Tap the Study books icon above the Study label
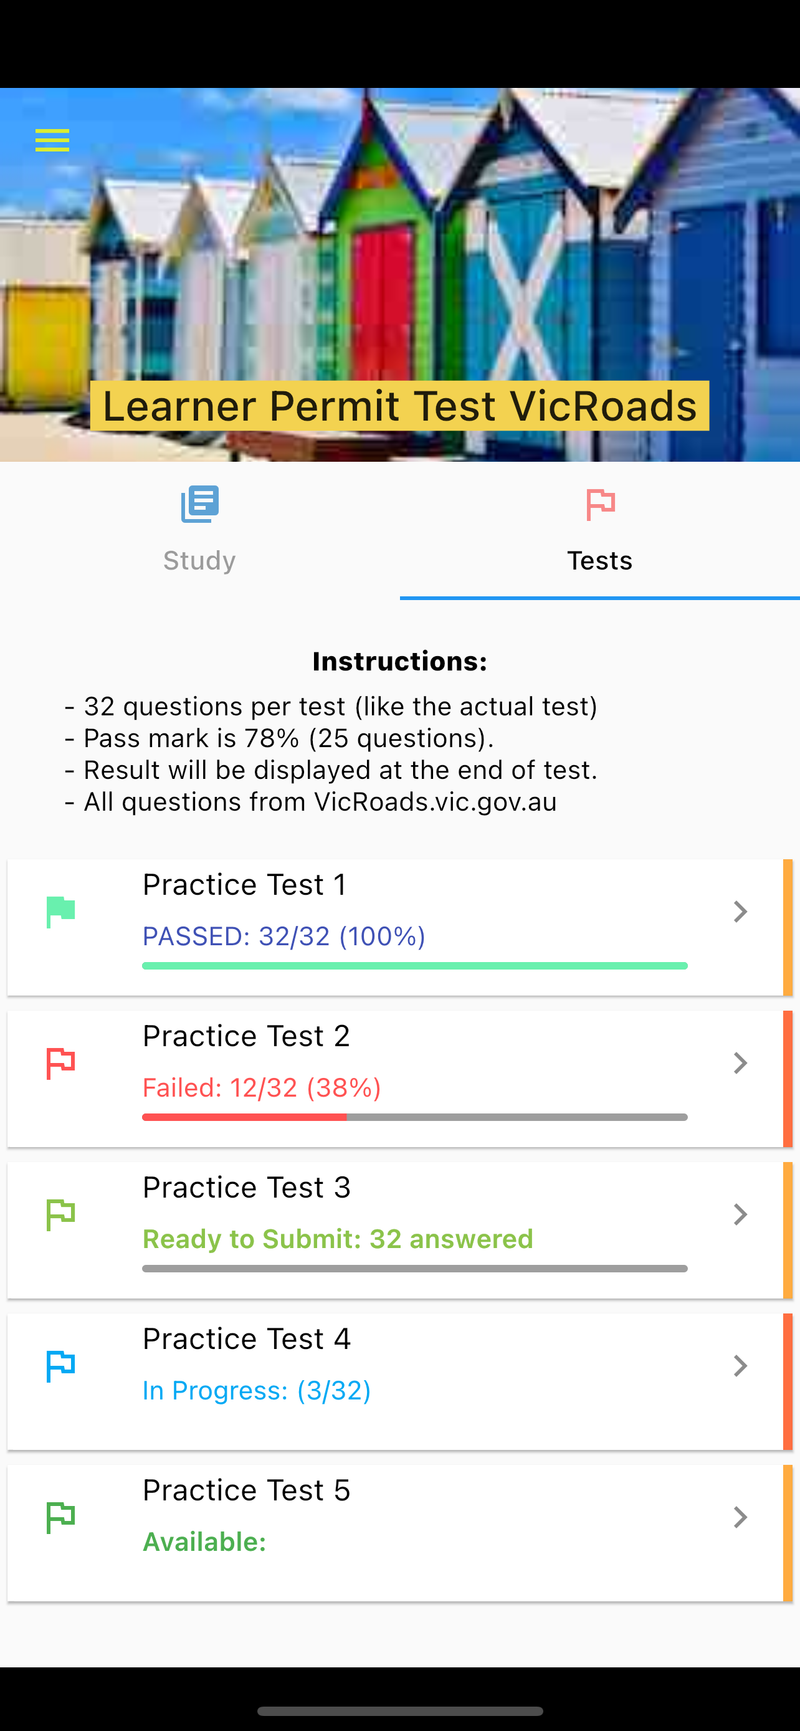This screenshot has width=800, height=1731. pos(199,505)
